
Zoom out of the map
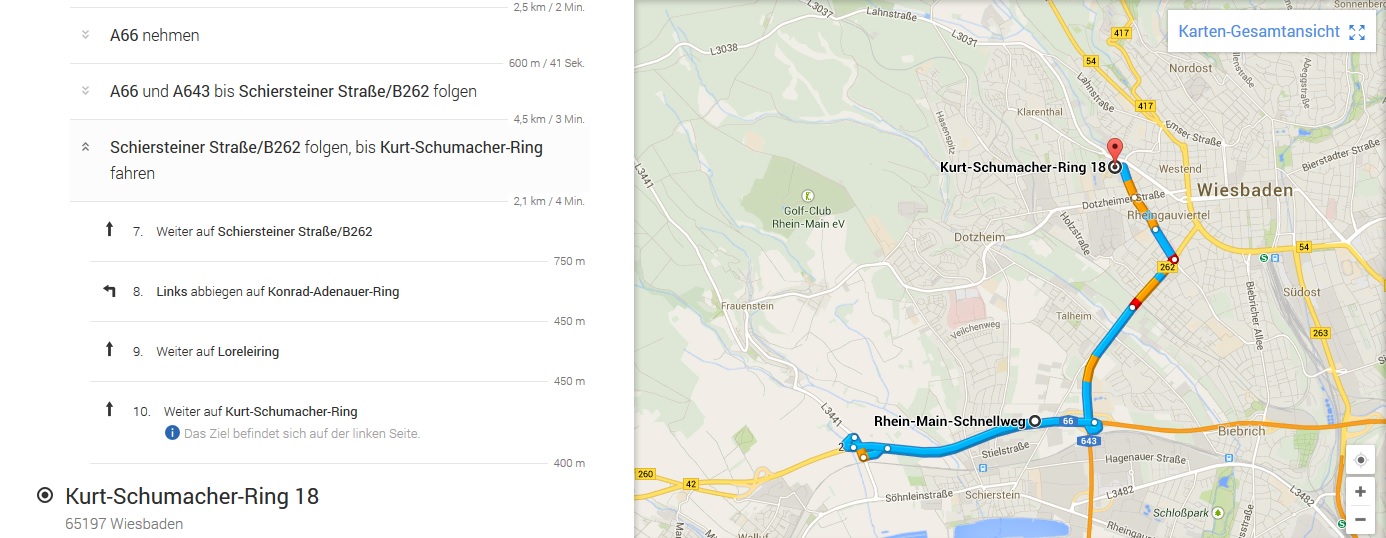tap(1360, 519)
